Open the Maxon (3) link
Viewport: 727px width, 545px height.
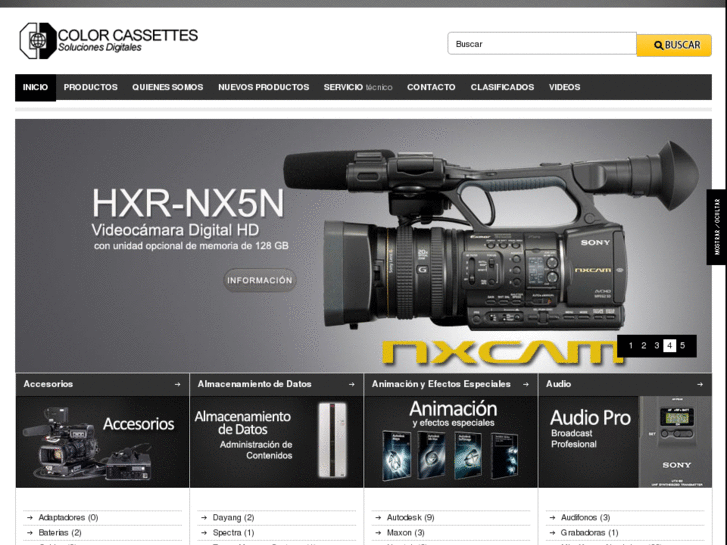point(405,533)
